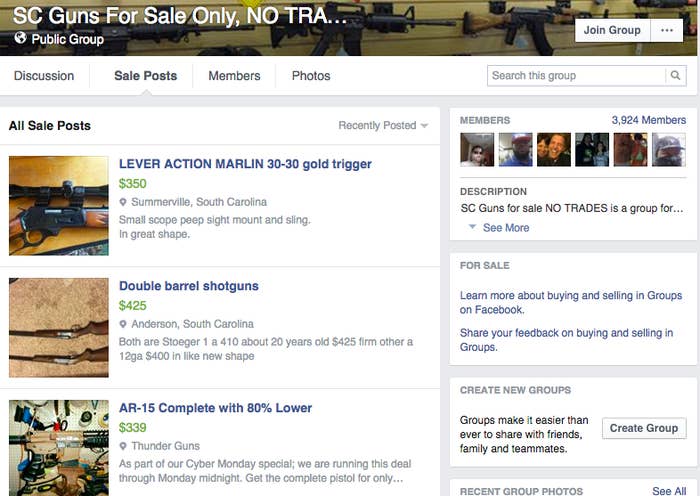
Task: Open sixth member avatar with gray cap
Action: pos(669,150)
